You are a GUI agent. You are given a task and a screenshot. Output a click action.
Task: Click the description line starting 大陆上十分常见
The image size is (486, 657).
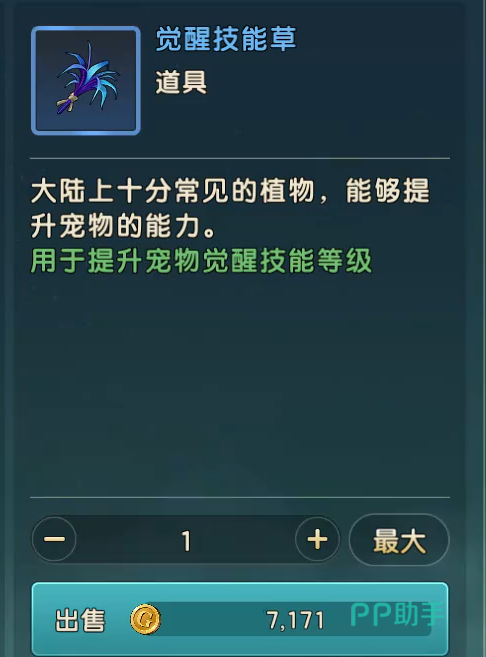[230, 191]
